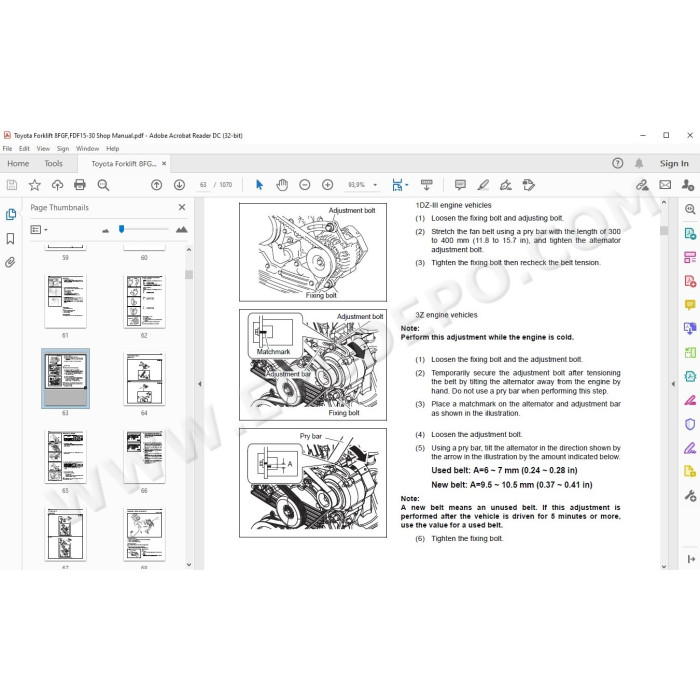
Task: Select page 66 thumbnail
Action: point(144,457)
